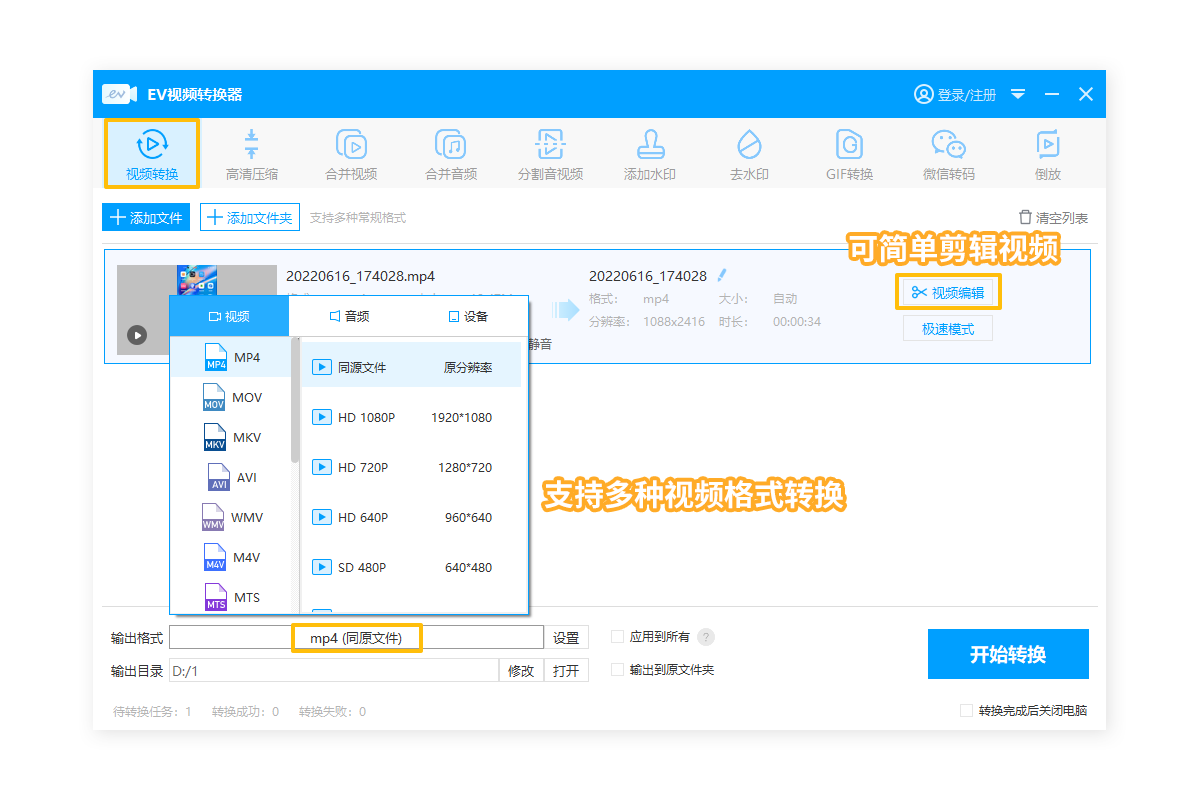Open the 合并音频 merge audio tool

pos(451,154)
